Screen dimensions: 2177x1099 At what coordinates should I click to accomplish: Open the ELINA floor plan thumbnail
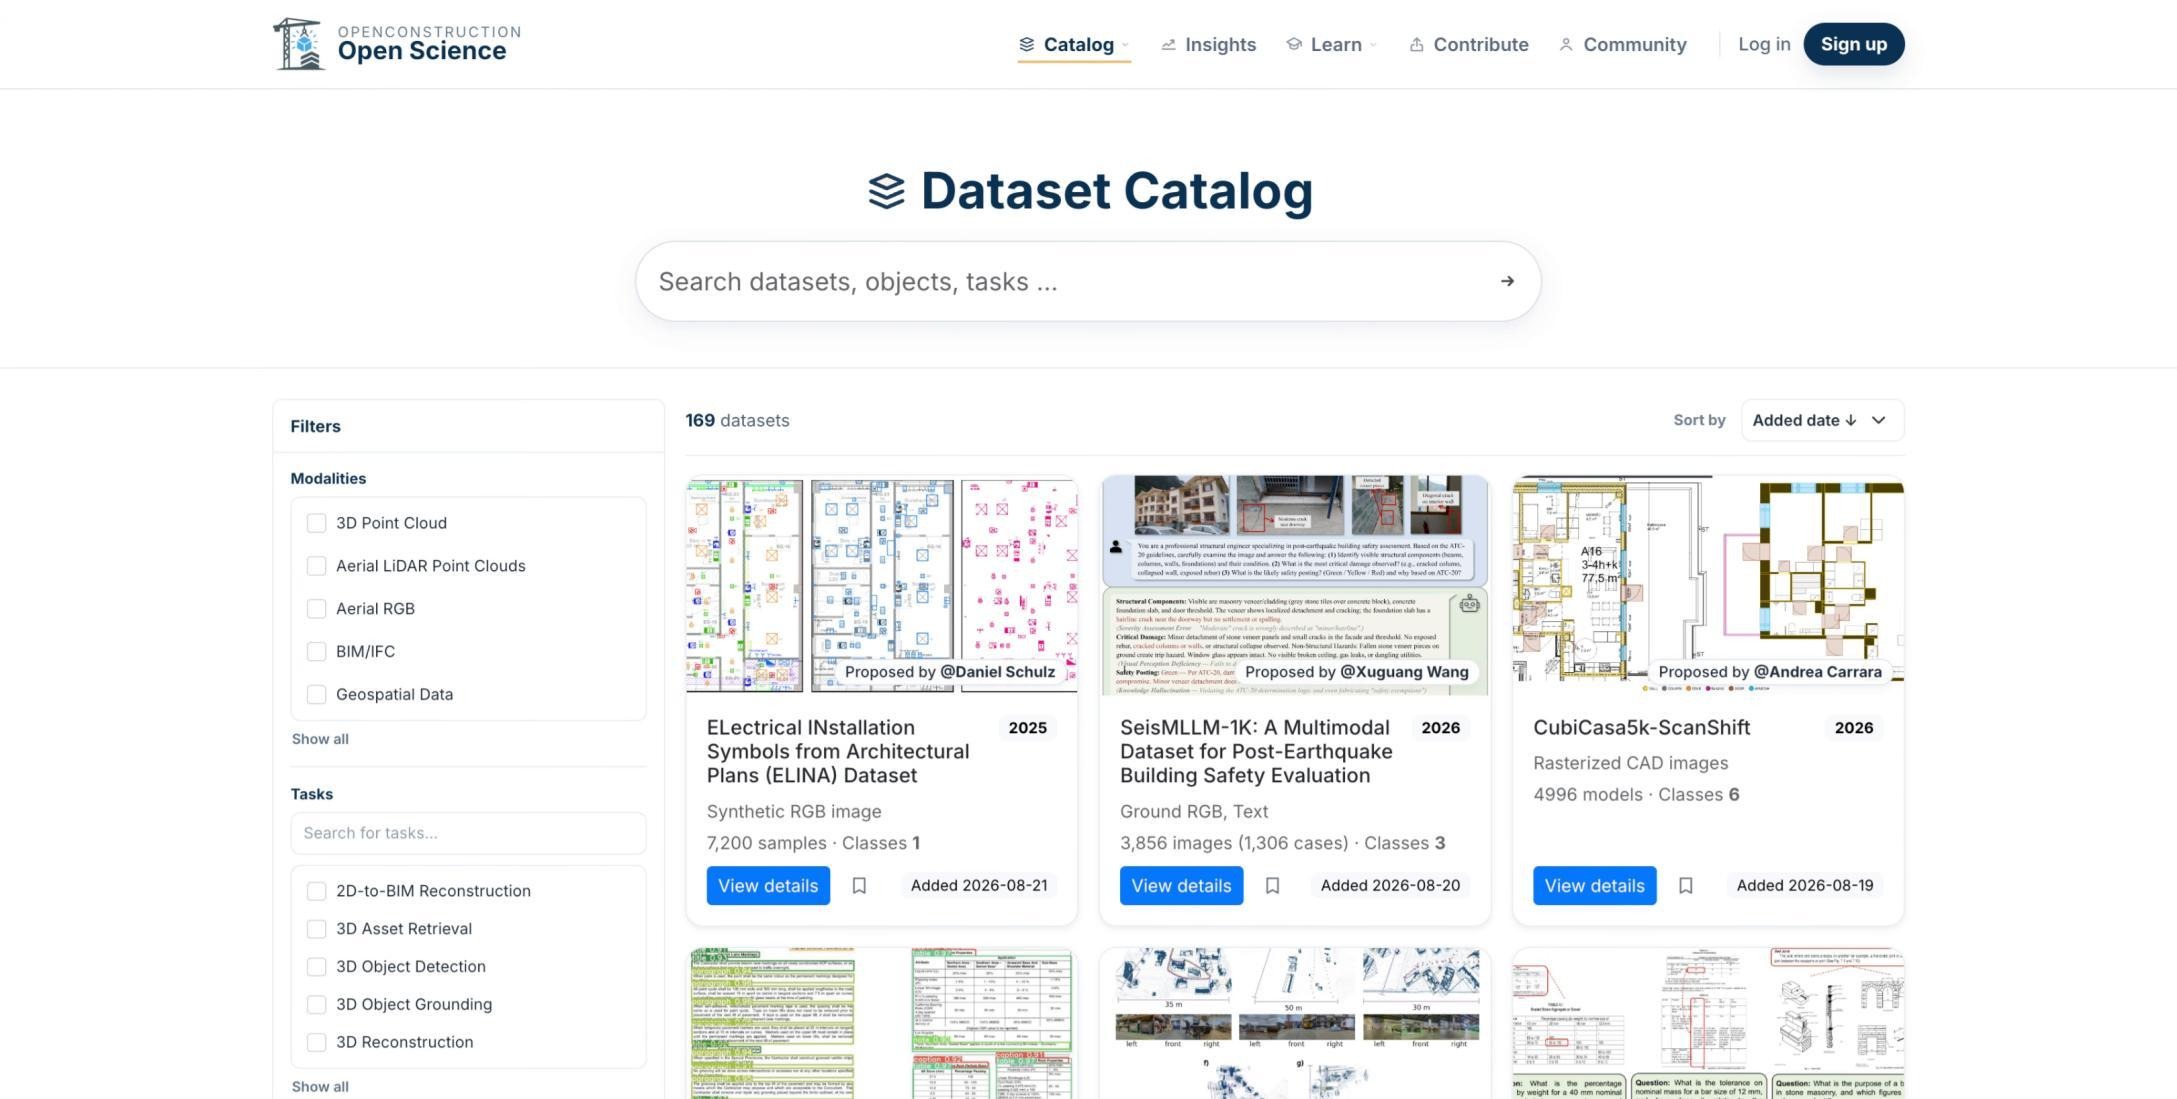tap(881, 585)
